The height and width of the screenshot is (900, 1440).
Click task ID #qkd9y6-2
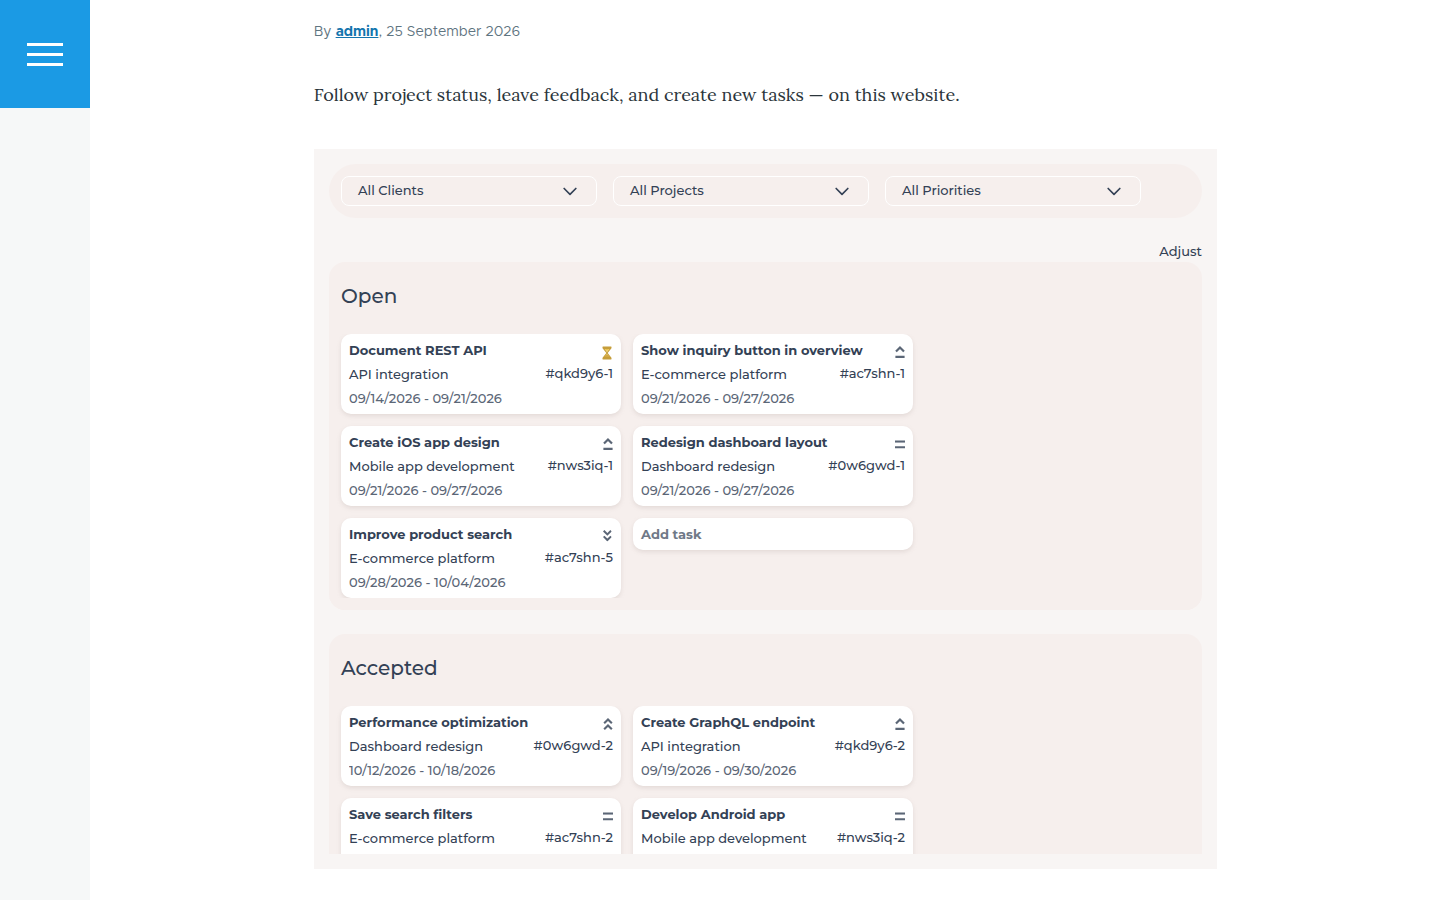pos(870,745)
